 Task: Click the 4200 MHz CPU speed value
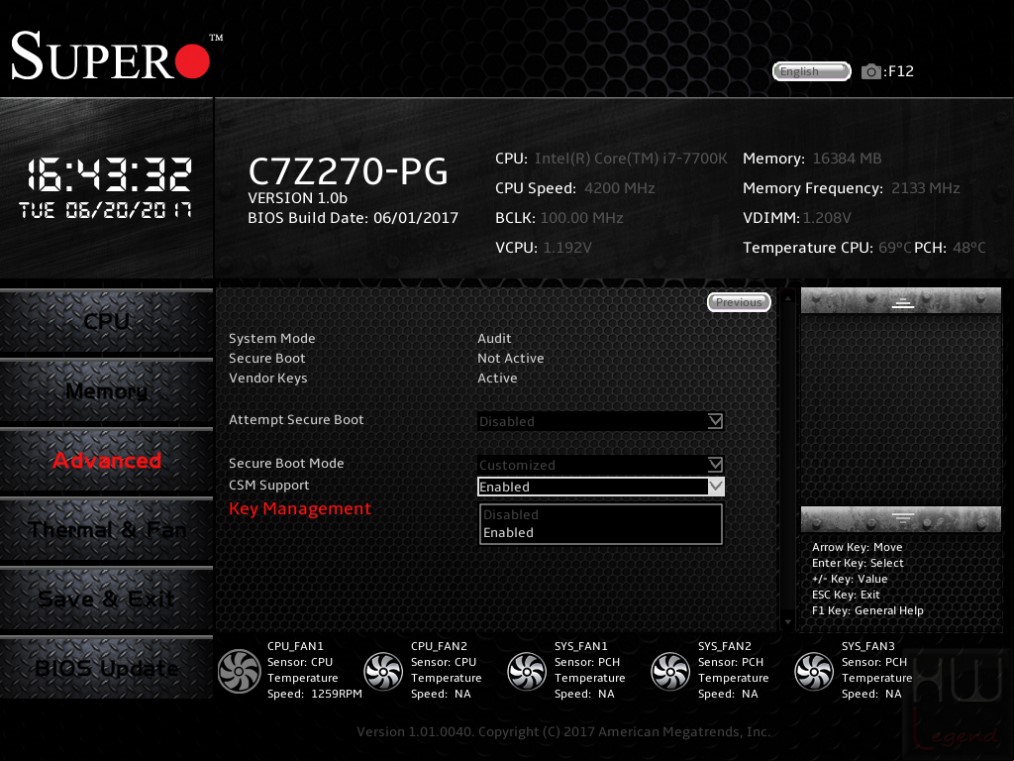point(619,188)
